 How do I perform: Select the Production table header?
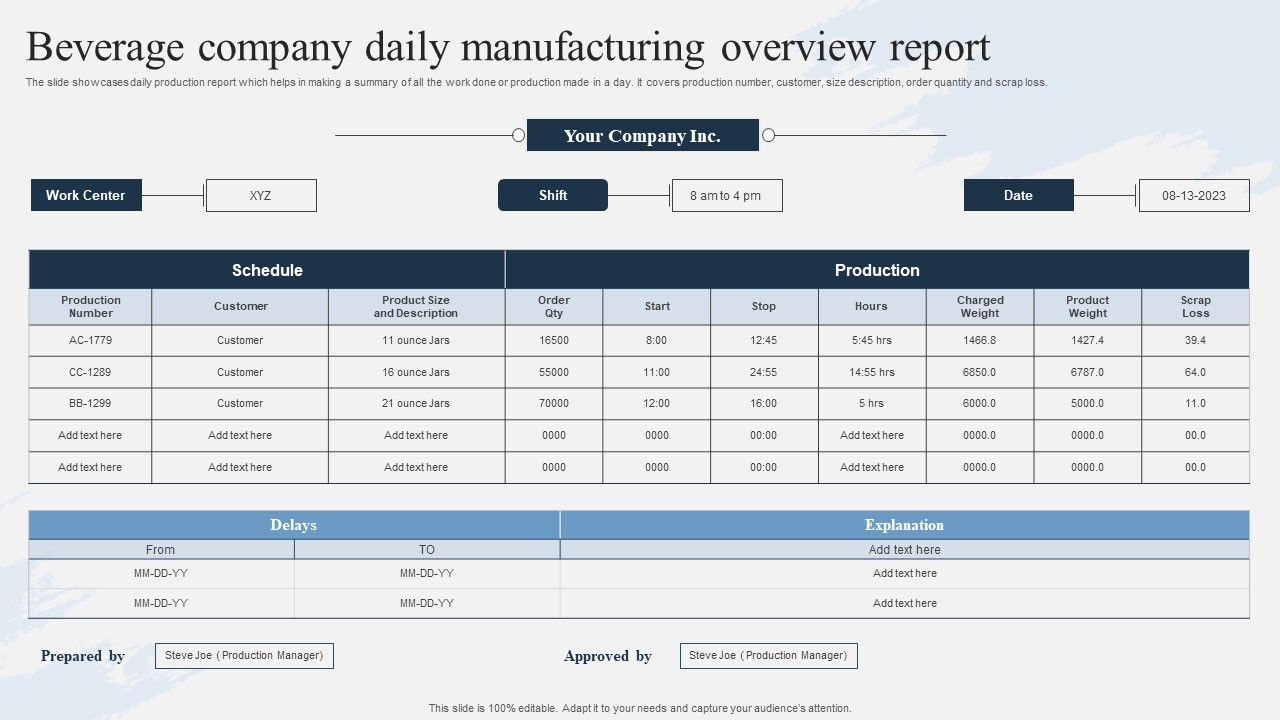click(x=877, y=270)
